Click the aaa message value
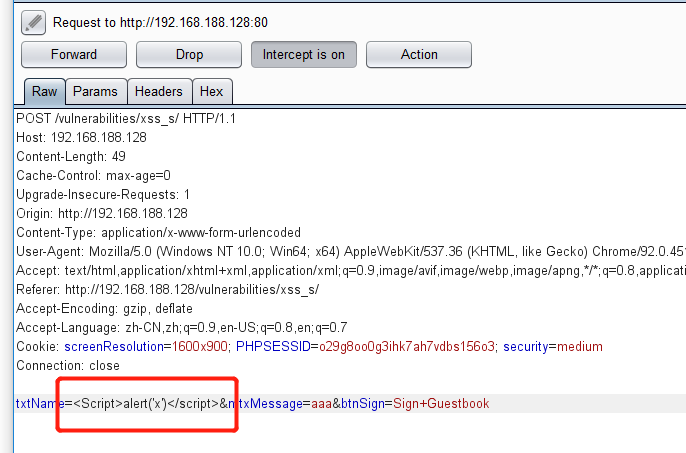The image size is (686, 453). coord(322,404)
